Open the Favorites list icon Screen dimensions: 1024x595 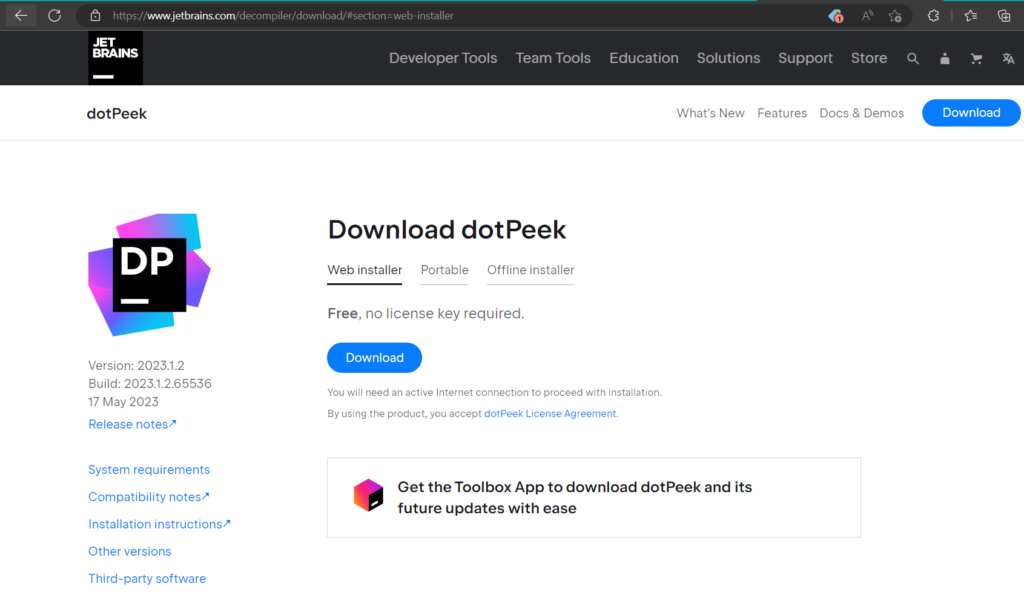(971, 16)
